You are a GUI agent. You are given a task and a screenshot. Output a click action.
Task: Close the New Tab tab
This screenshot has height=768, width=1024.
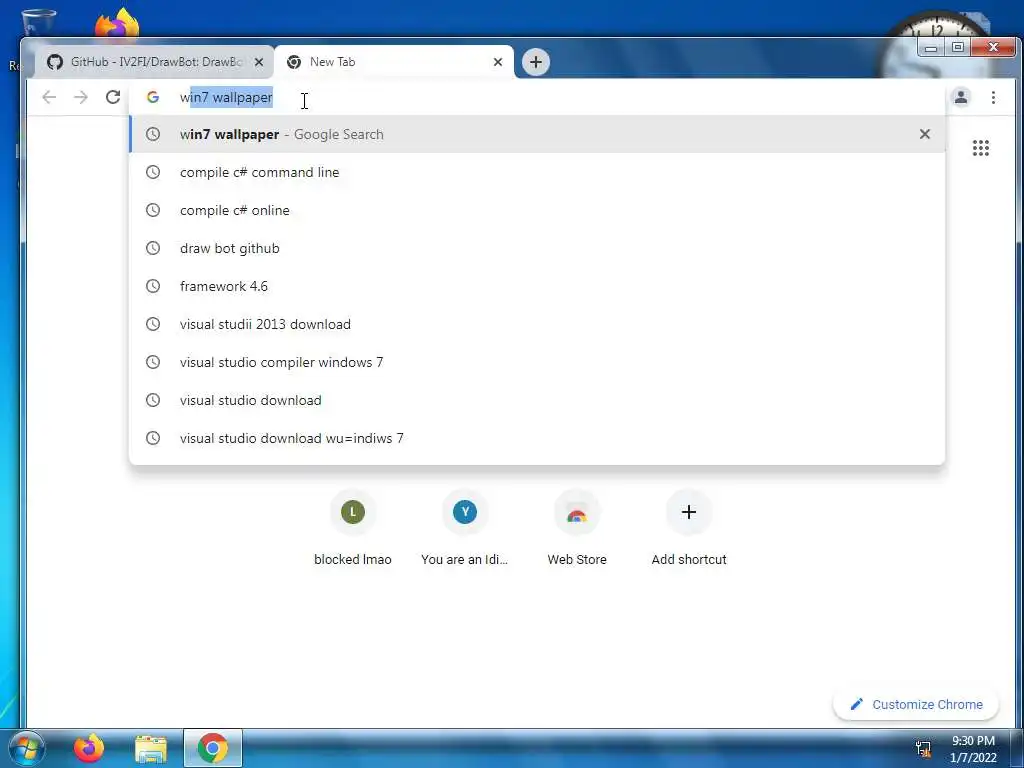pos(498,62)
